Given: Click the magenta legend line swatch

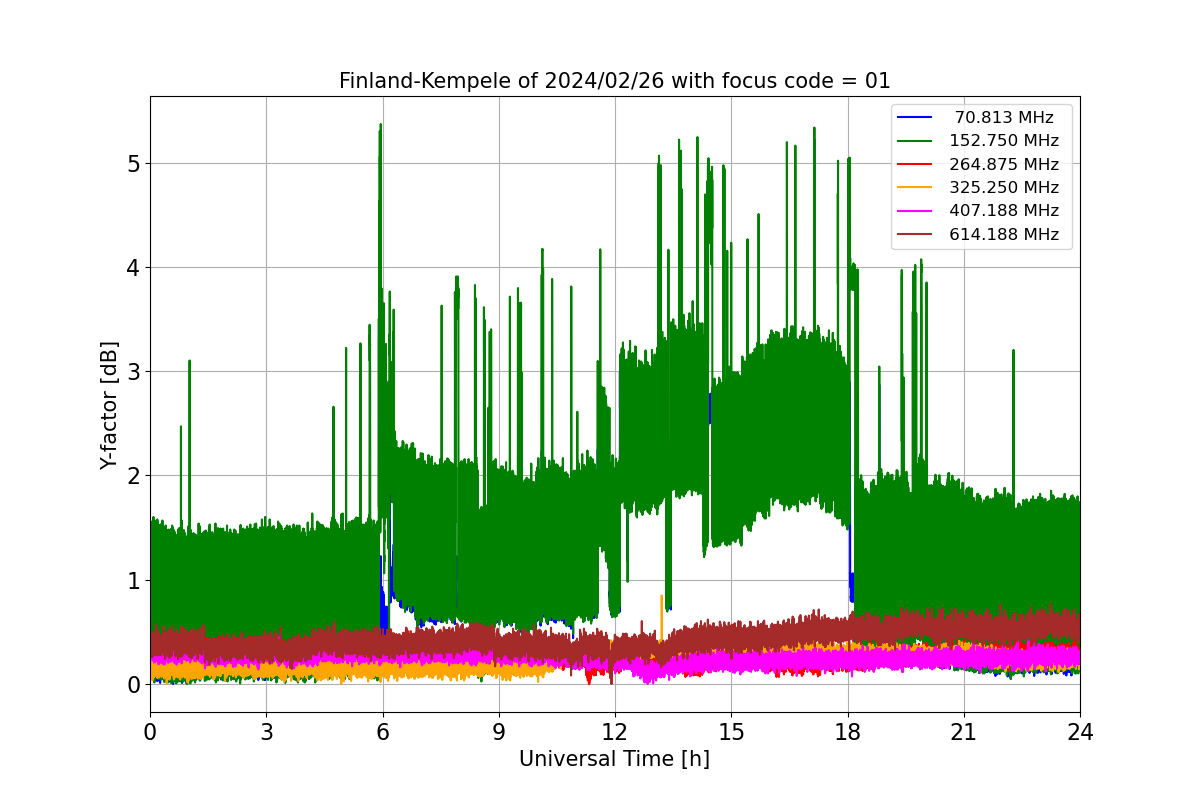Looking at the screenshot, I should [x=915, y=211].
